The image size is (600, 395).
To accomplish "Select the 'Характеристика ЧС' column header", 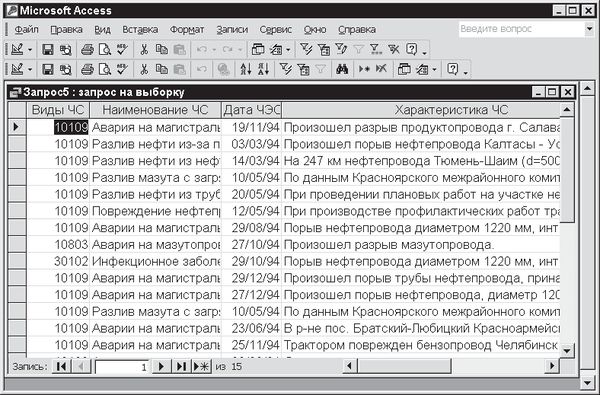I will click(x=421, y=110).
